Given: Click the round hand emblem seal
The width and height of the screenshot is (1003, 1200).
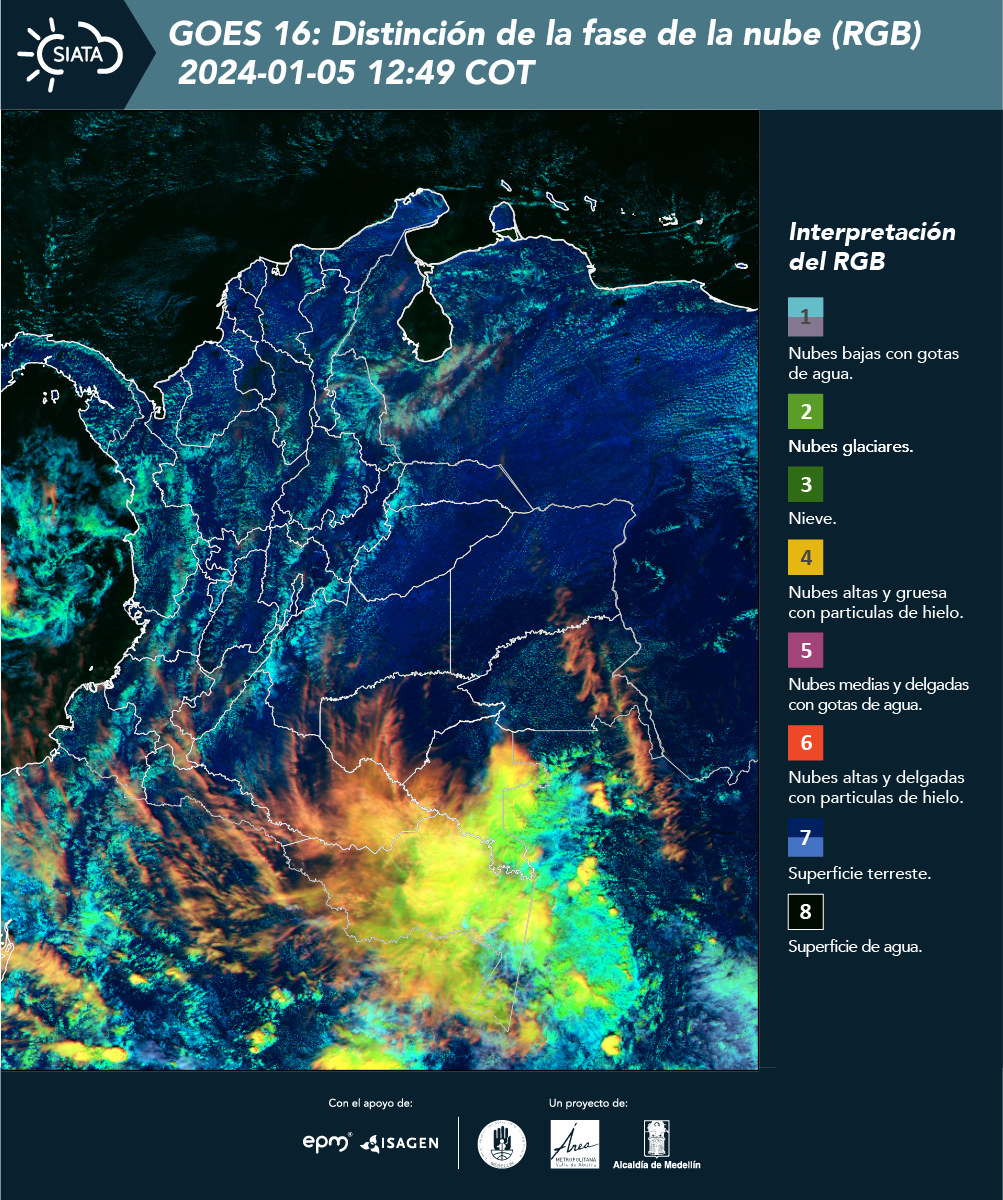Looking at the screenshot, I should [x=502, y=1144].
